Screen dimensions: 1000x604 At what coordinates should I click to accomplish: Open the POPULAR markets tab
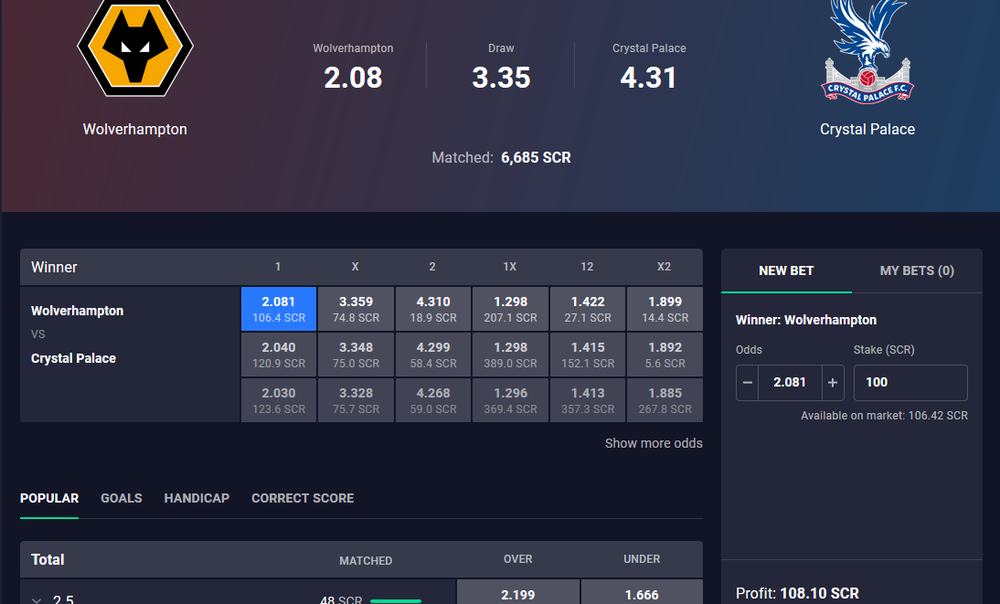(x=49, y=498)
